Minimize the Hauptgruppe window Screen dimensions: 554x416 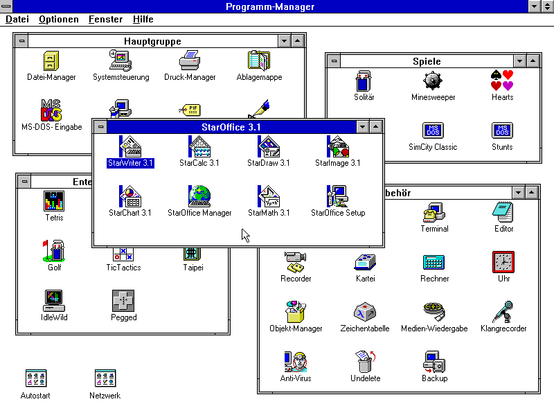coord(284,41)
